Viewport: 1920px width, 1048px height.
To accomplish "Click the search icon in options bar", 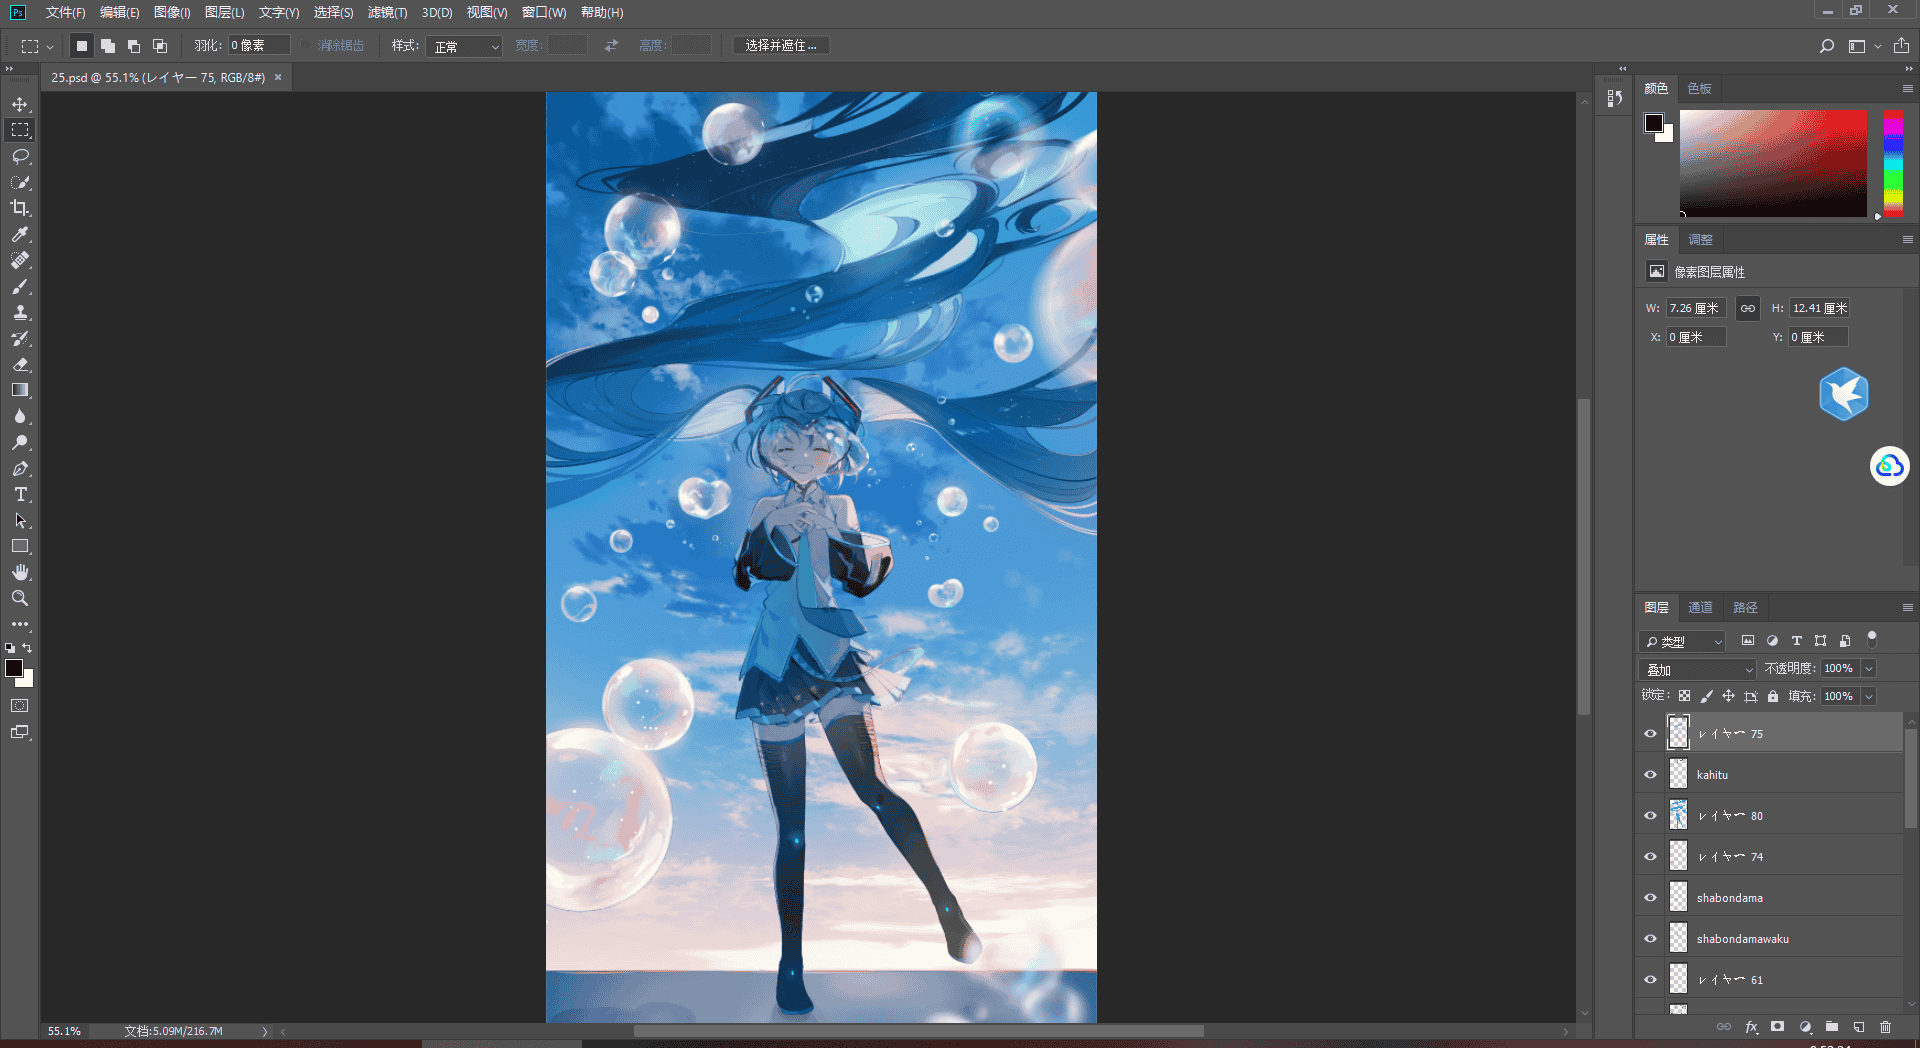I will [1827, 46].
